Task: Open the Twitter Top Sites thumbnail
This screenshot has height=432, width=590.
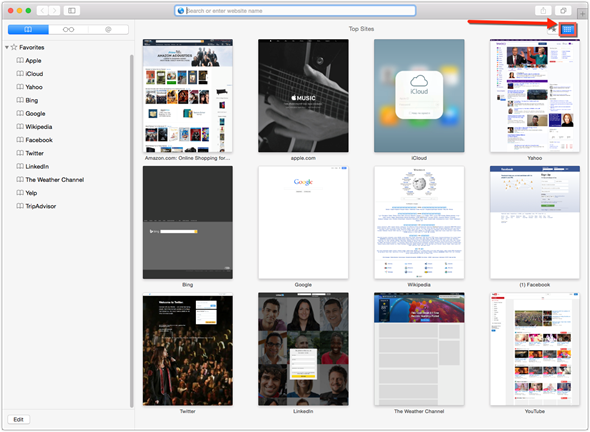Action: (x=188, y=349)
